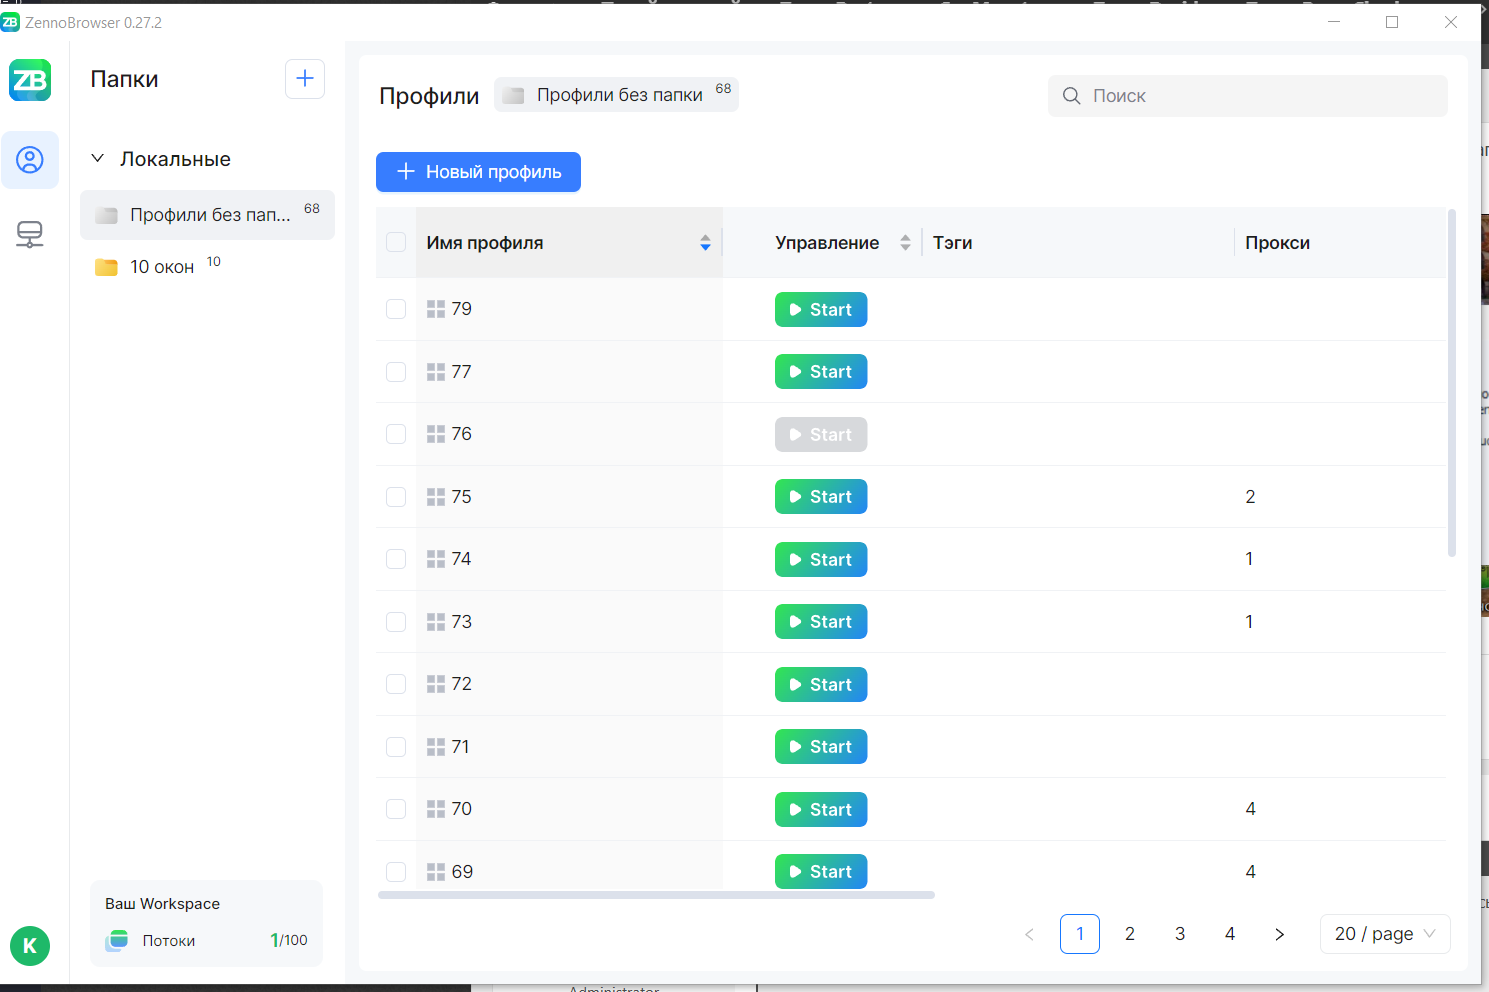The height and width of the screenshot is (992, 1489).
Task: Click the Windows icon of profile 75
Action: pos(436,497)
